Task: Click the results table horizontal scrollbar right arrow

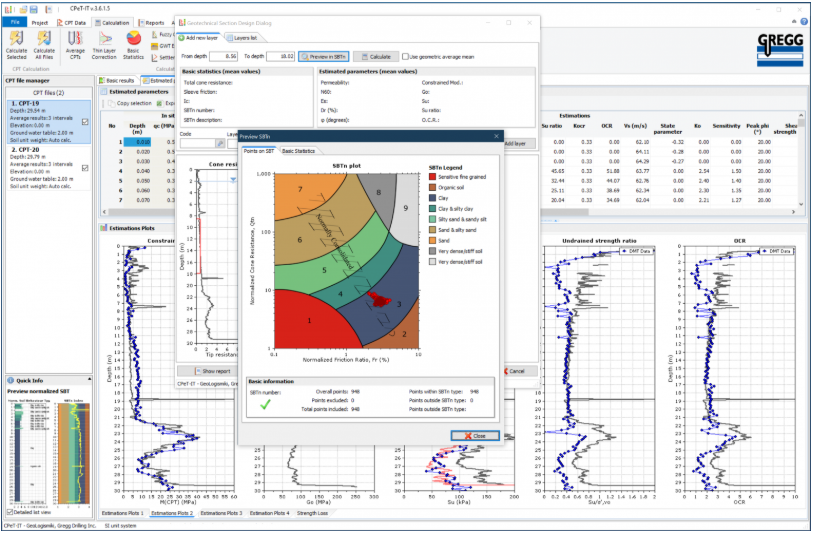Action: 793,212
